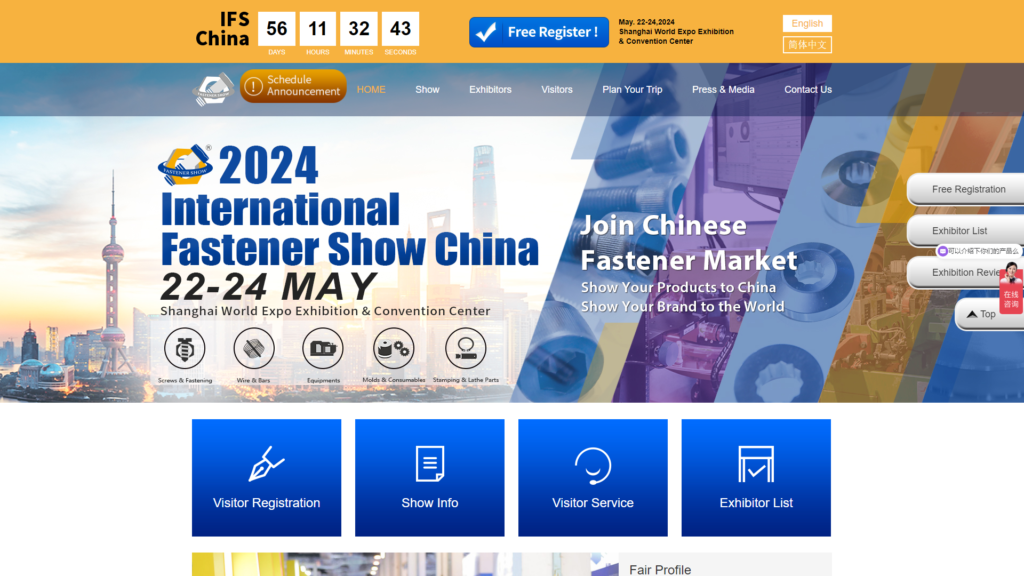Click the minutes countdown box

359,29
